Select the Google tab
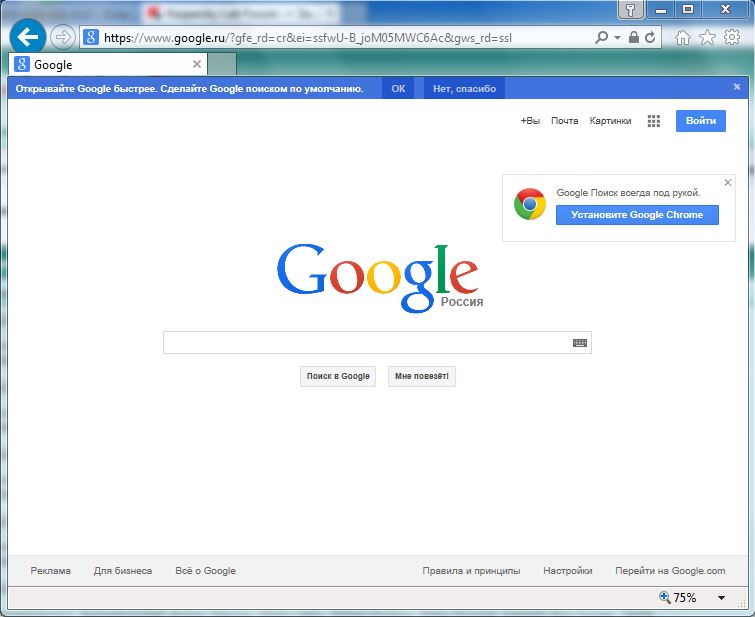 click(108, 64)
